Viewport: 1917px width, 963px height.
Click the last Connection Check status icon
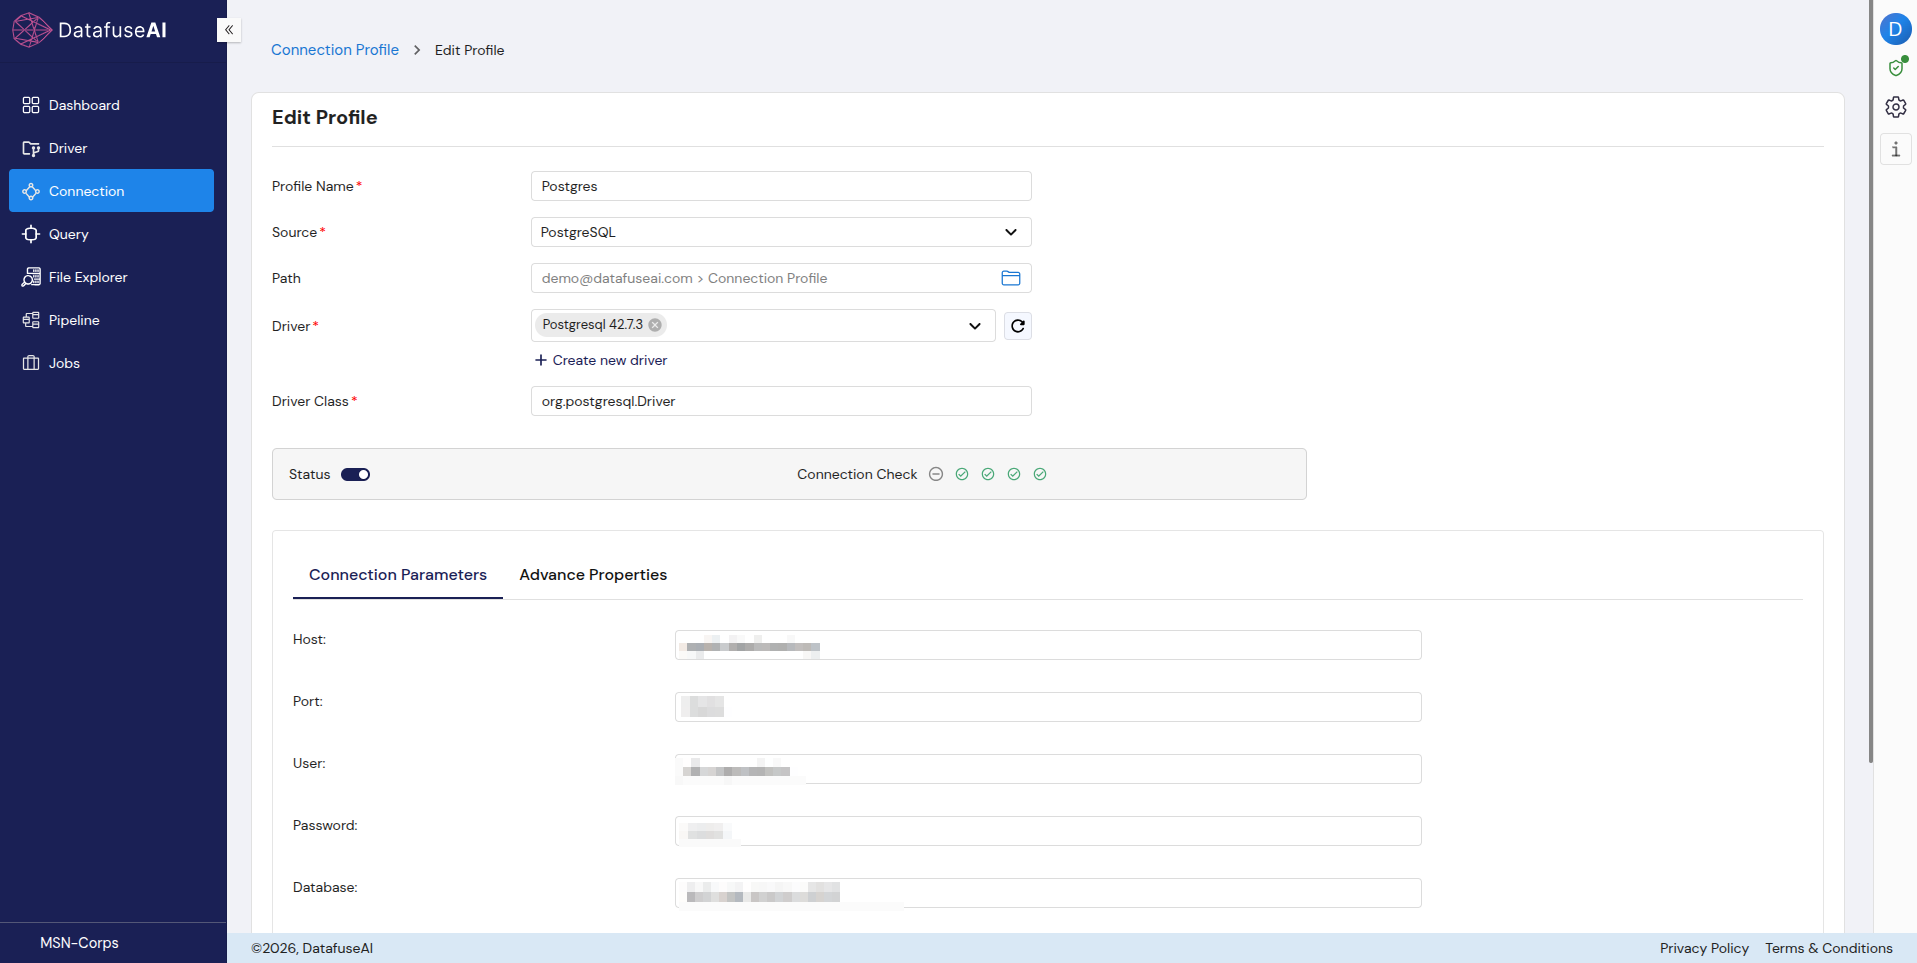tap(1040, 474)
